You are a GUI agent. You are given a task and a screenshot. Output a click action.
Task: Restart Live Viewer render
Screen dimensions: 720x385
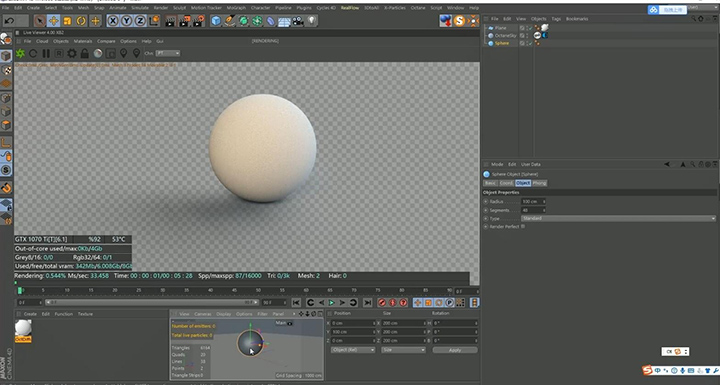(x=33, y=53)
